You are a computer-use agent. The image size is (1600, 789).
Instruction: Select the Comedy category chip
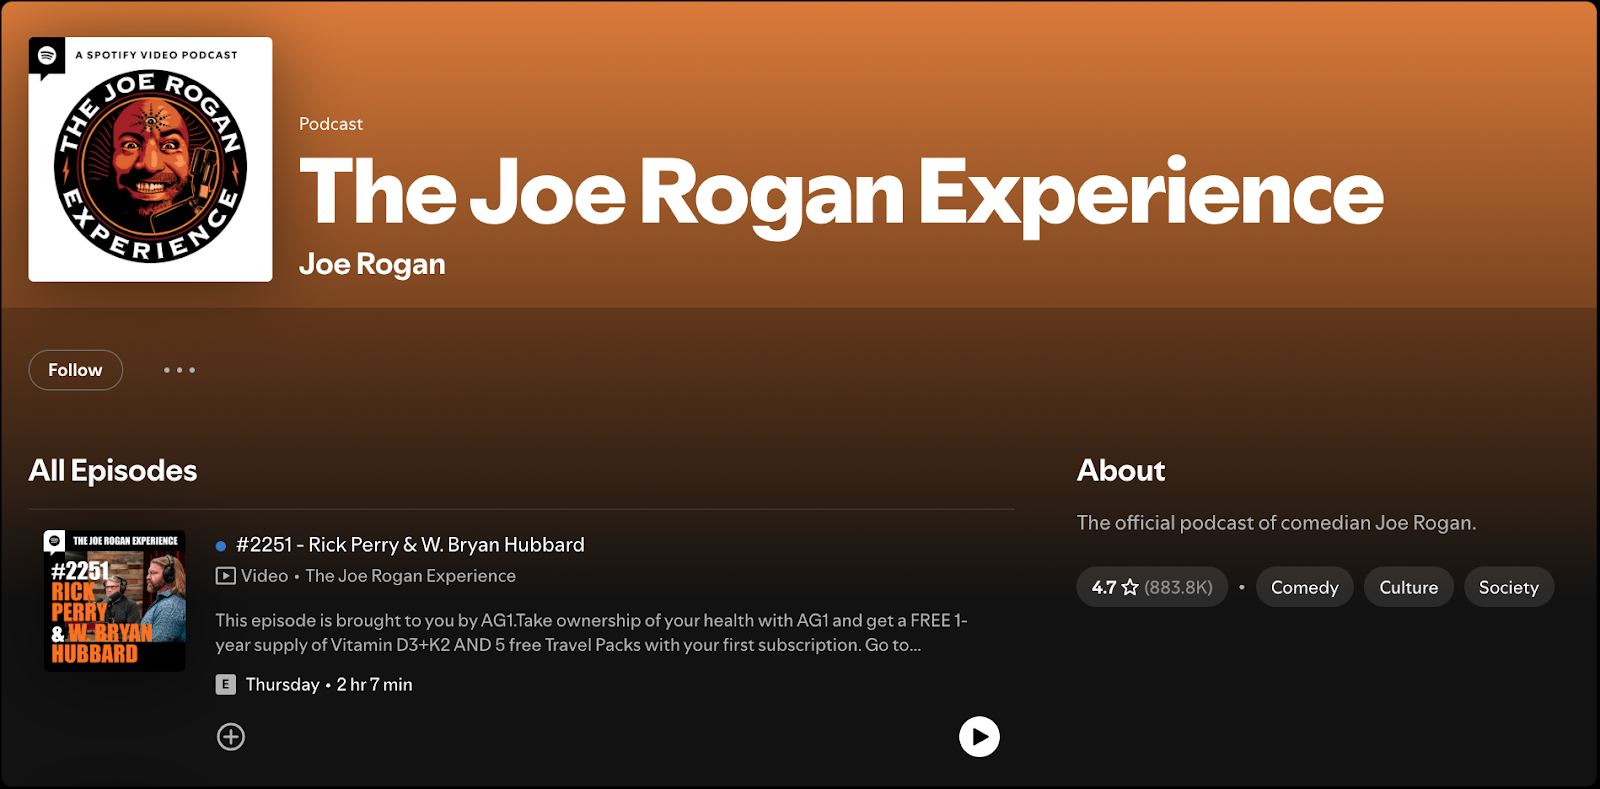pyautogui.click(x=1304, y=587)
